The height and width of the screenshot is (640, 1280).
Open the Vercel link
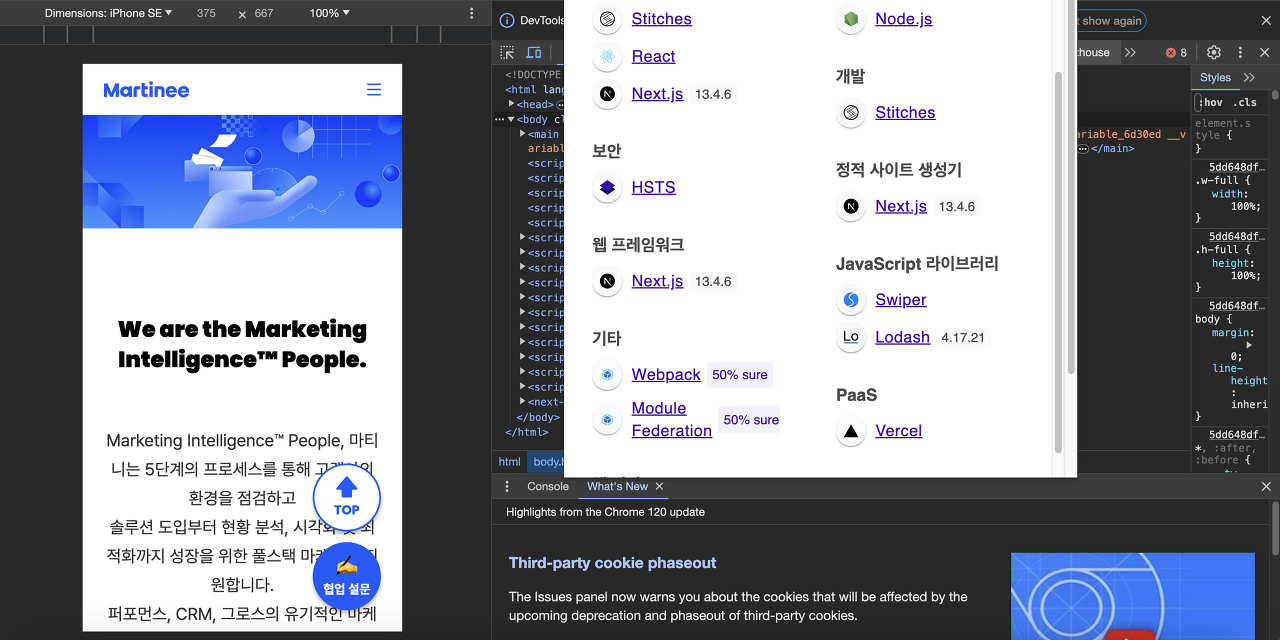point(899,431)
